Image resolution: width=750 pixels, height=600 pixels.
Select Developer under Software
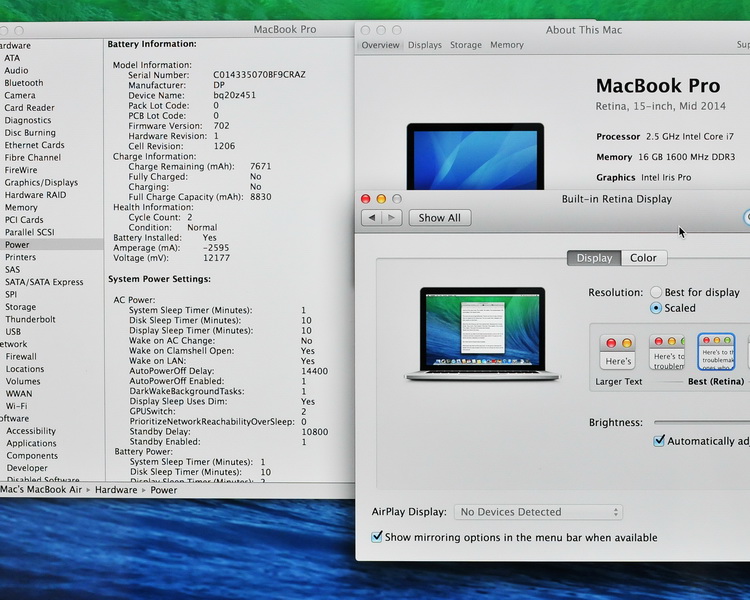pos(27,468)
